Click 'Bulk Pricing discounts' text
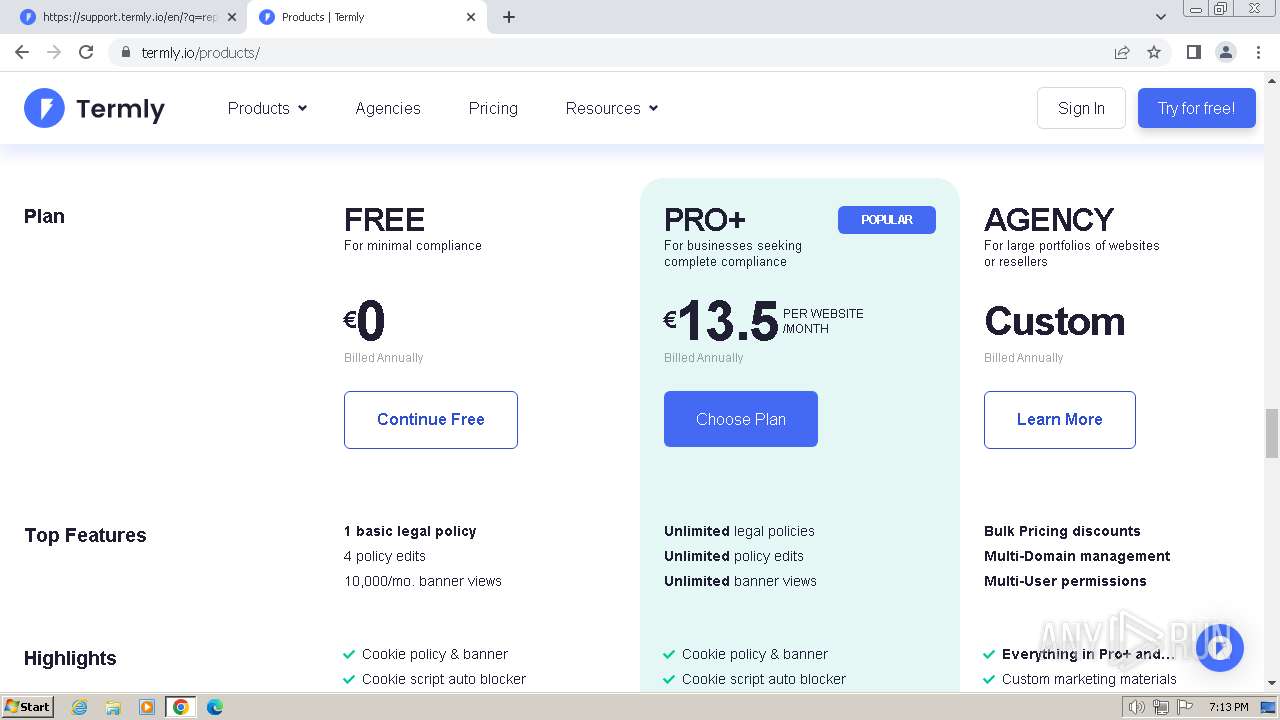Screen dimensions: 1280x720 tap(1062, 531)
